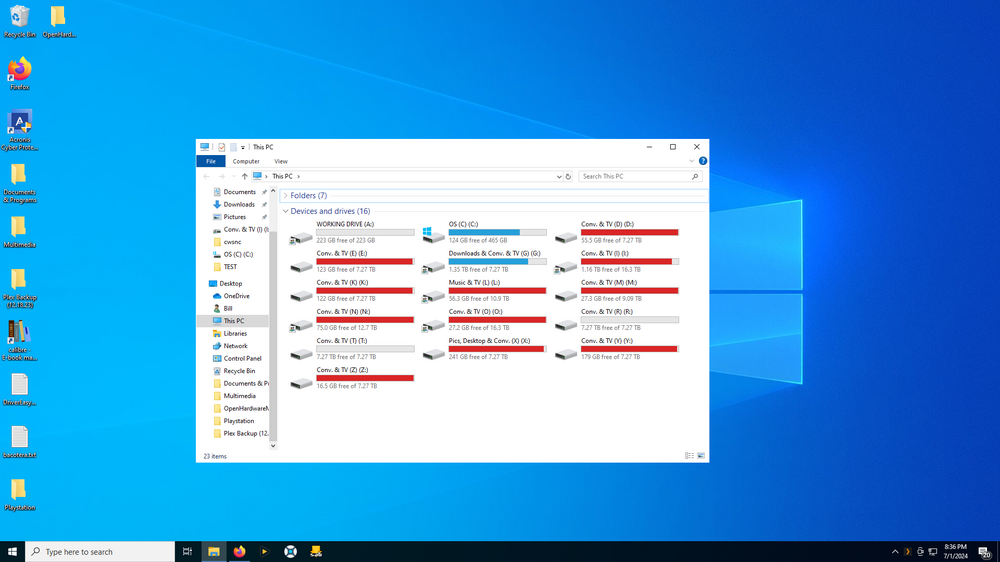The height and width of the screenshot is (562, 1000).
Task: Select Network in navigation pane
Action: (x=235, y=346)
